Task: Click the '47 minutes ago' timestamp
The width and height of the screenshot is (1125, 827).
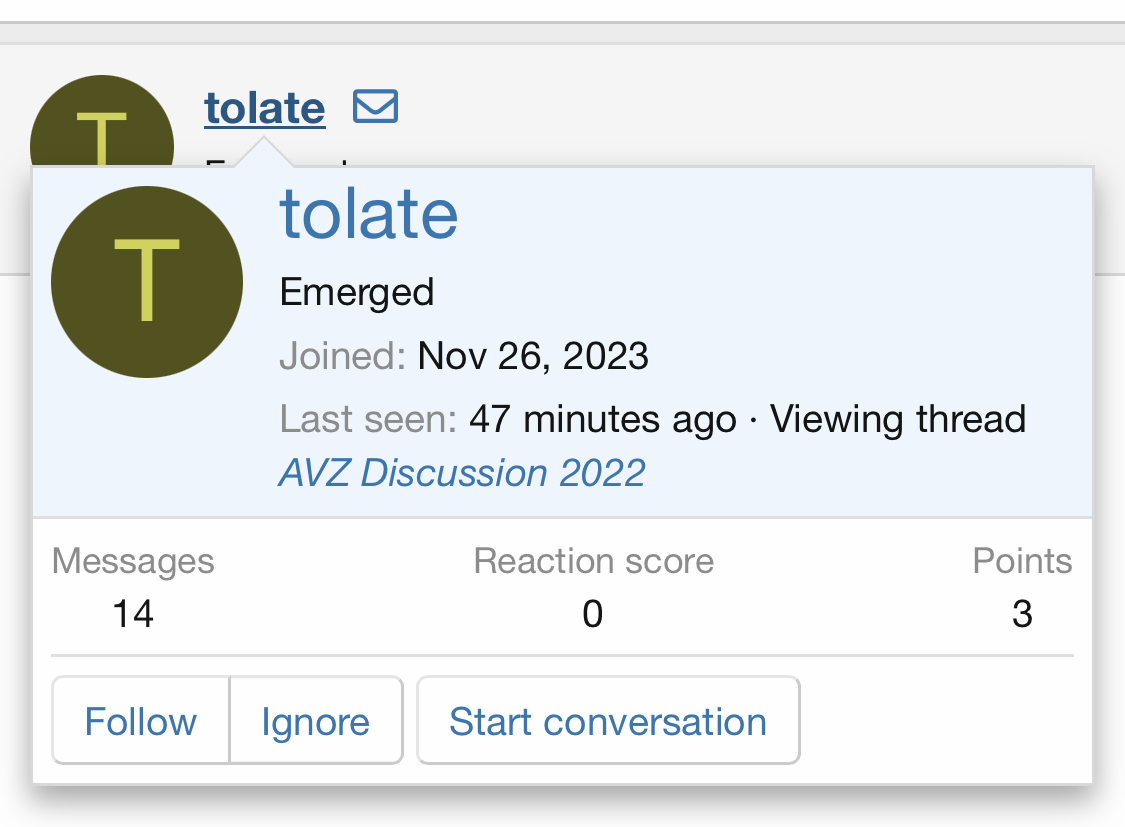Action: click(603, 418)
